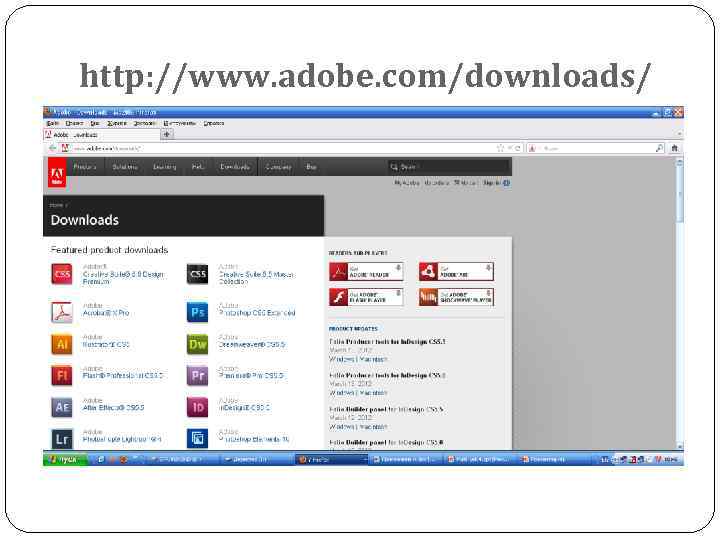Click the Premiere Pro Pr icon
Viewport: 720px width, 540px height.
197,375
